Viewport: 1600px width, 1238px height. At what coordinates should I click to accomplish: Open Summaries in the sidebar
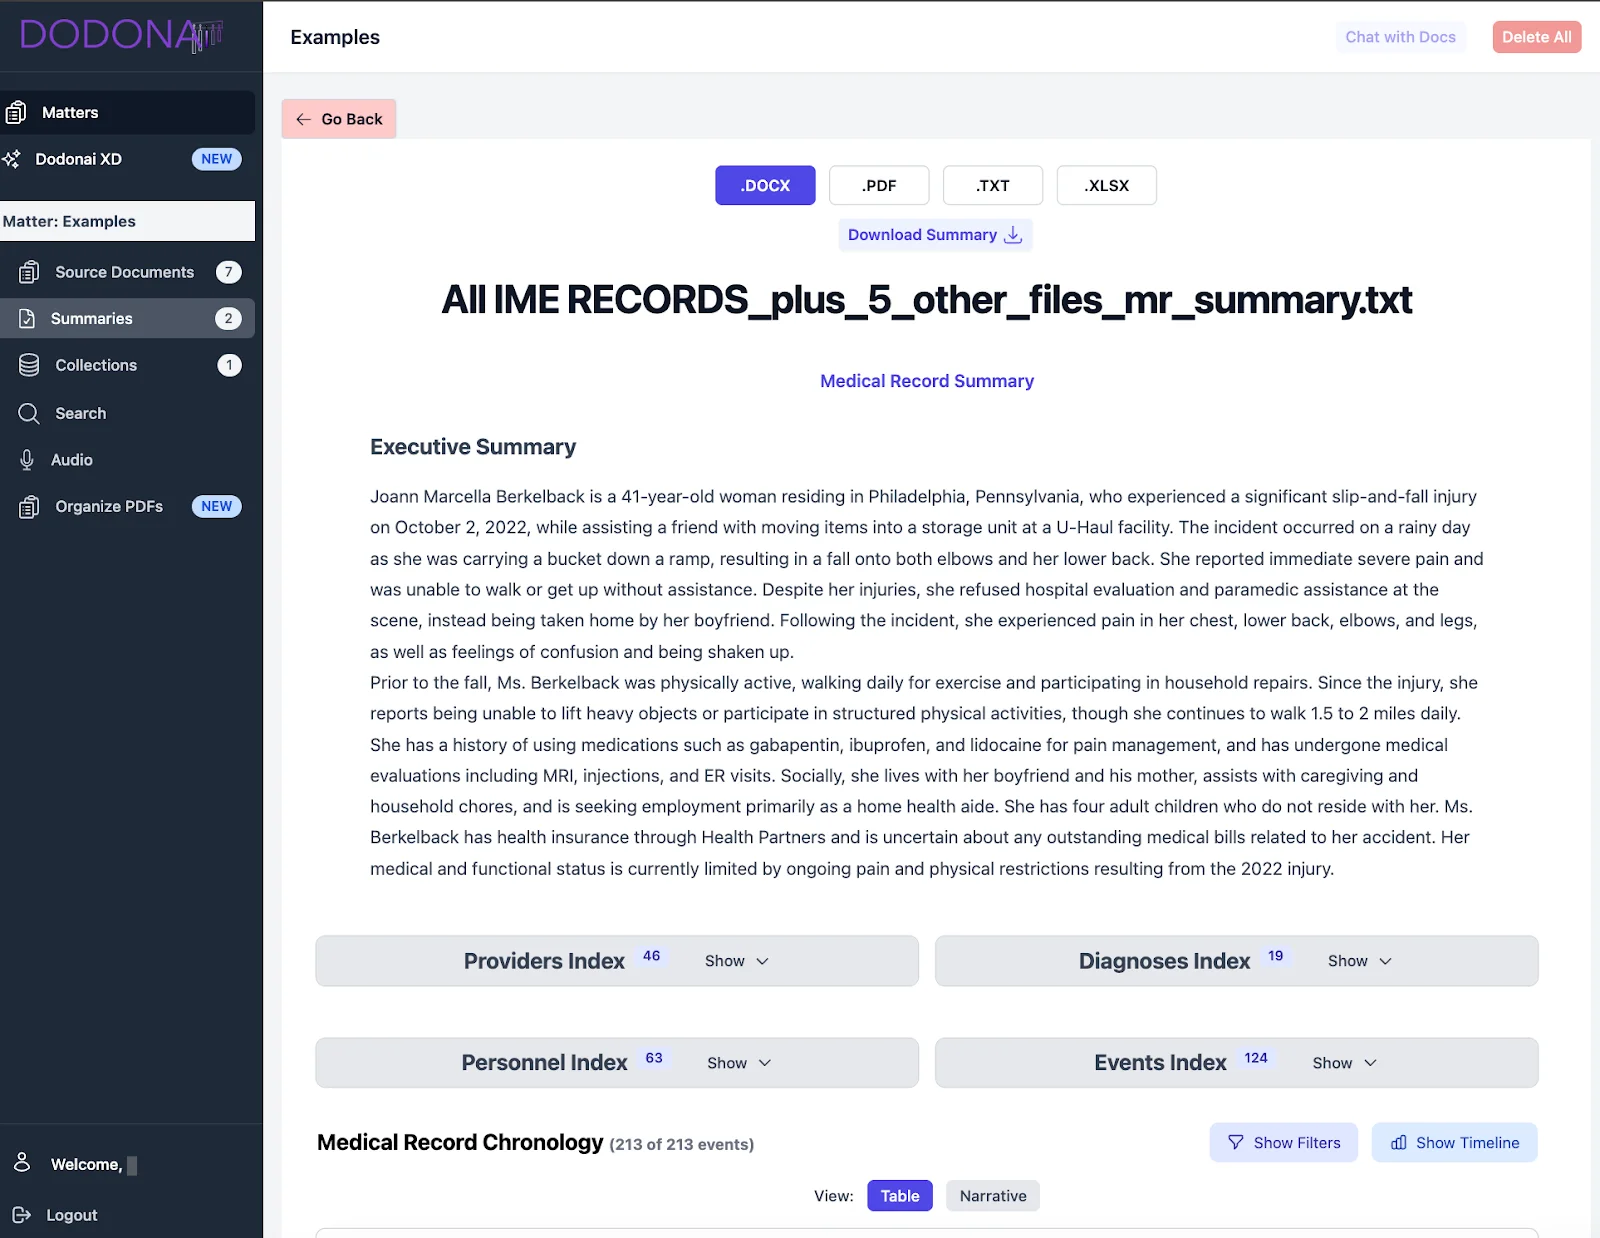click(91, 319)
